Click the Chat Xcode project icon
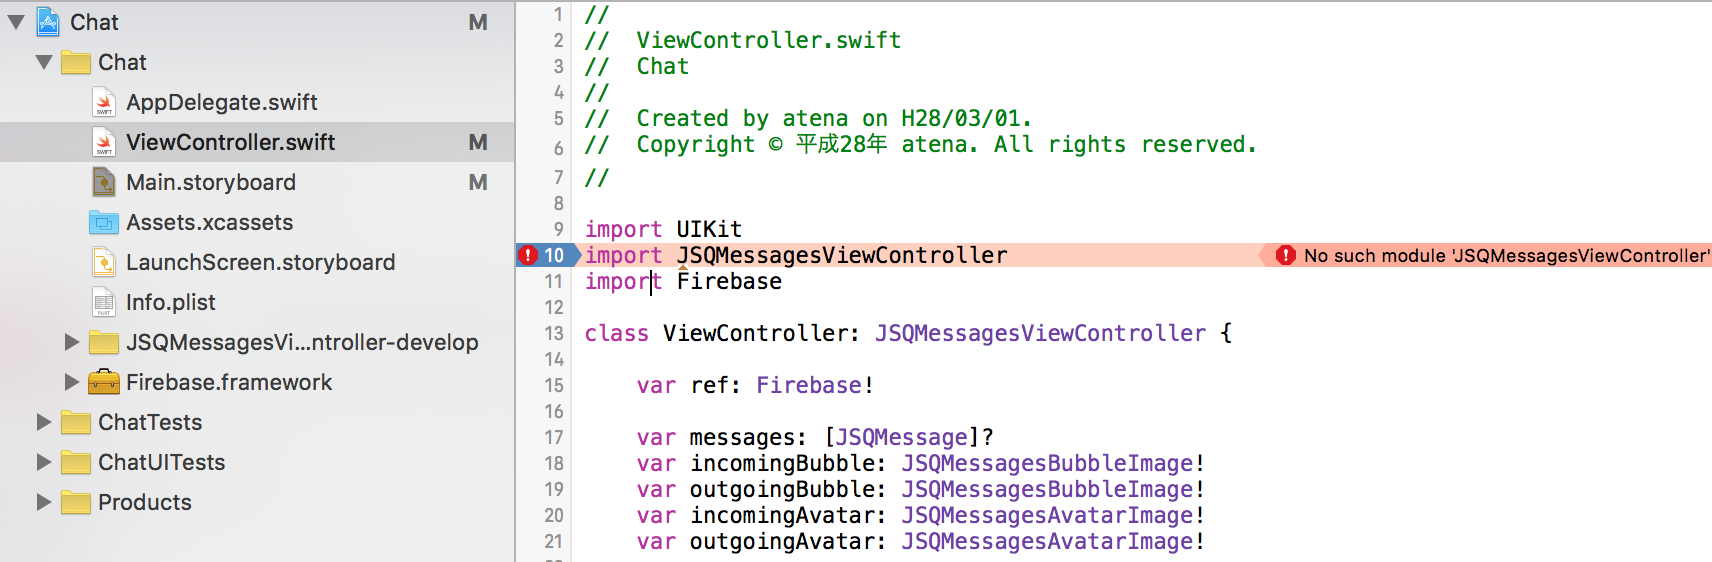This screenshot has width=1712, height=562. tap(48, 22)
